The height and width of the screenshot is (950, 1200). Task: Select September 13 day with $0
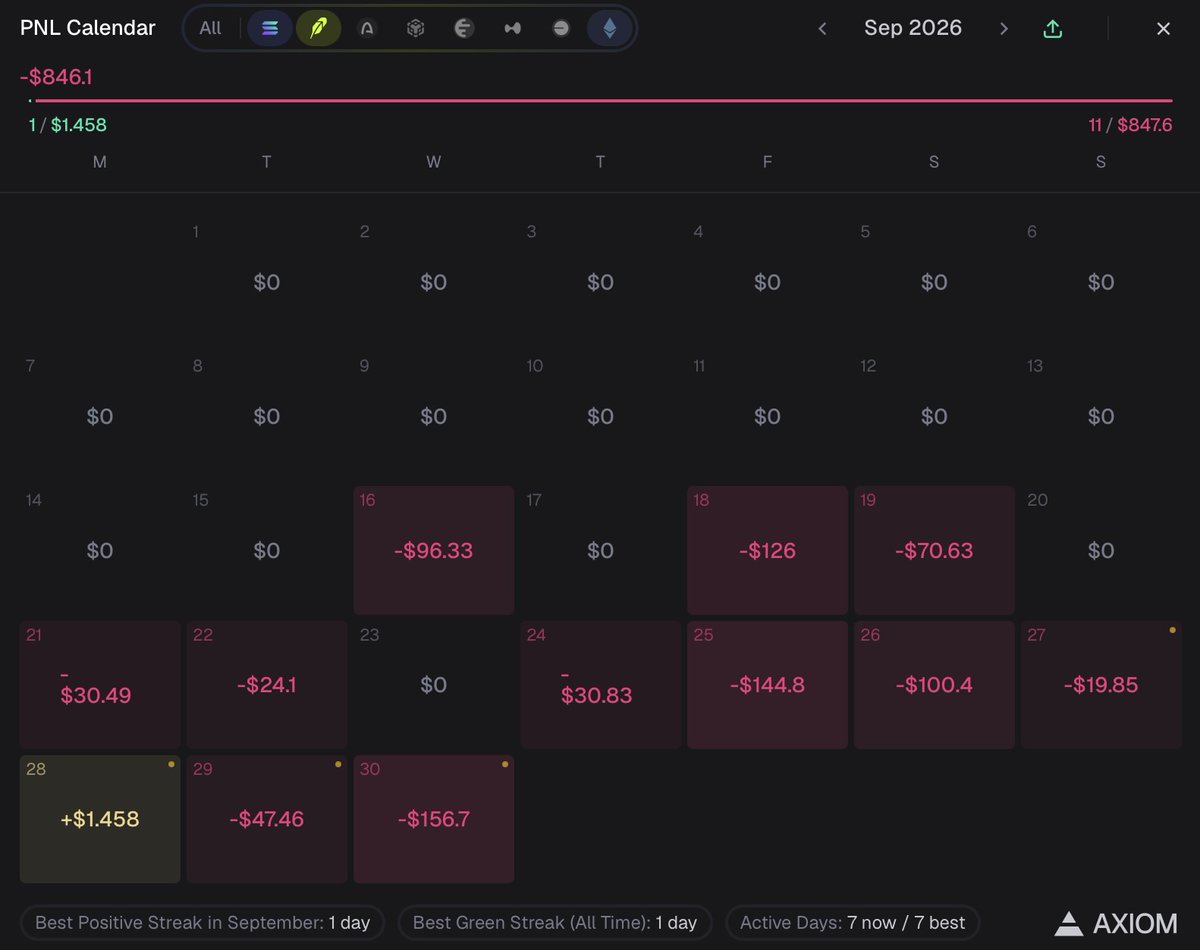click(1101, 416)
